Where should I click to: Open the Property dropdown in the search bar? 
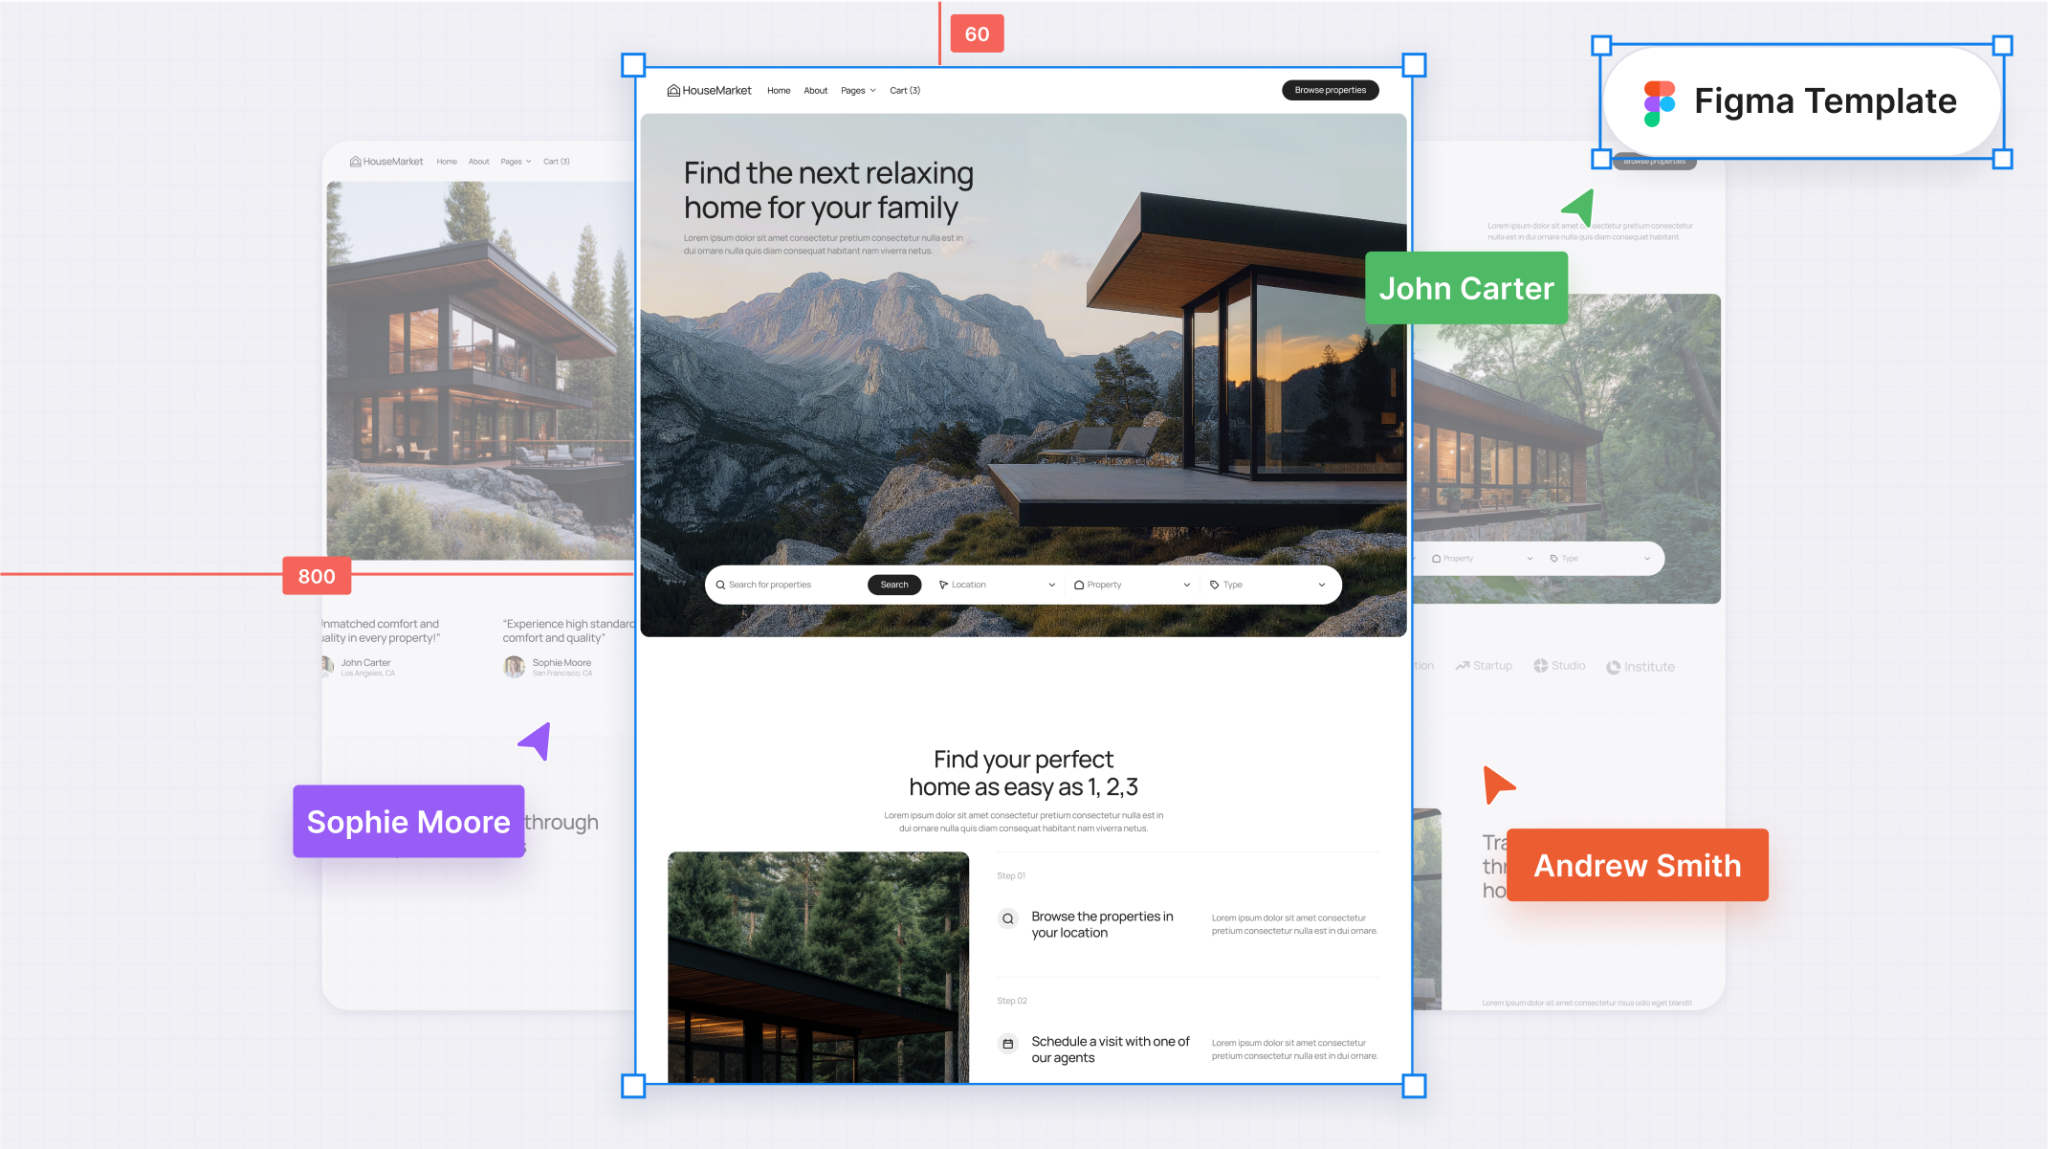[x=1187, y=584]
